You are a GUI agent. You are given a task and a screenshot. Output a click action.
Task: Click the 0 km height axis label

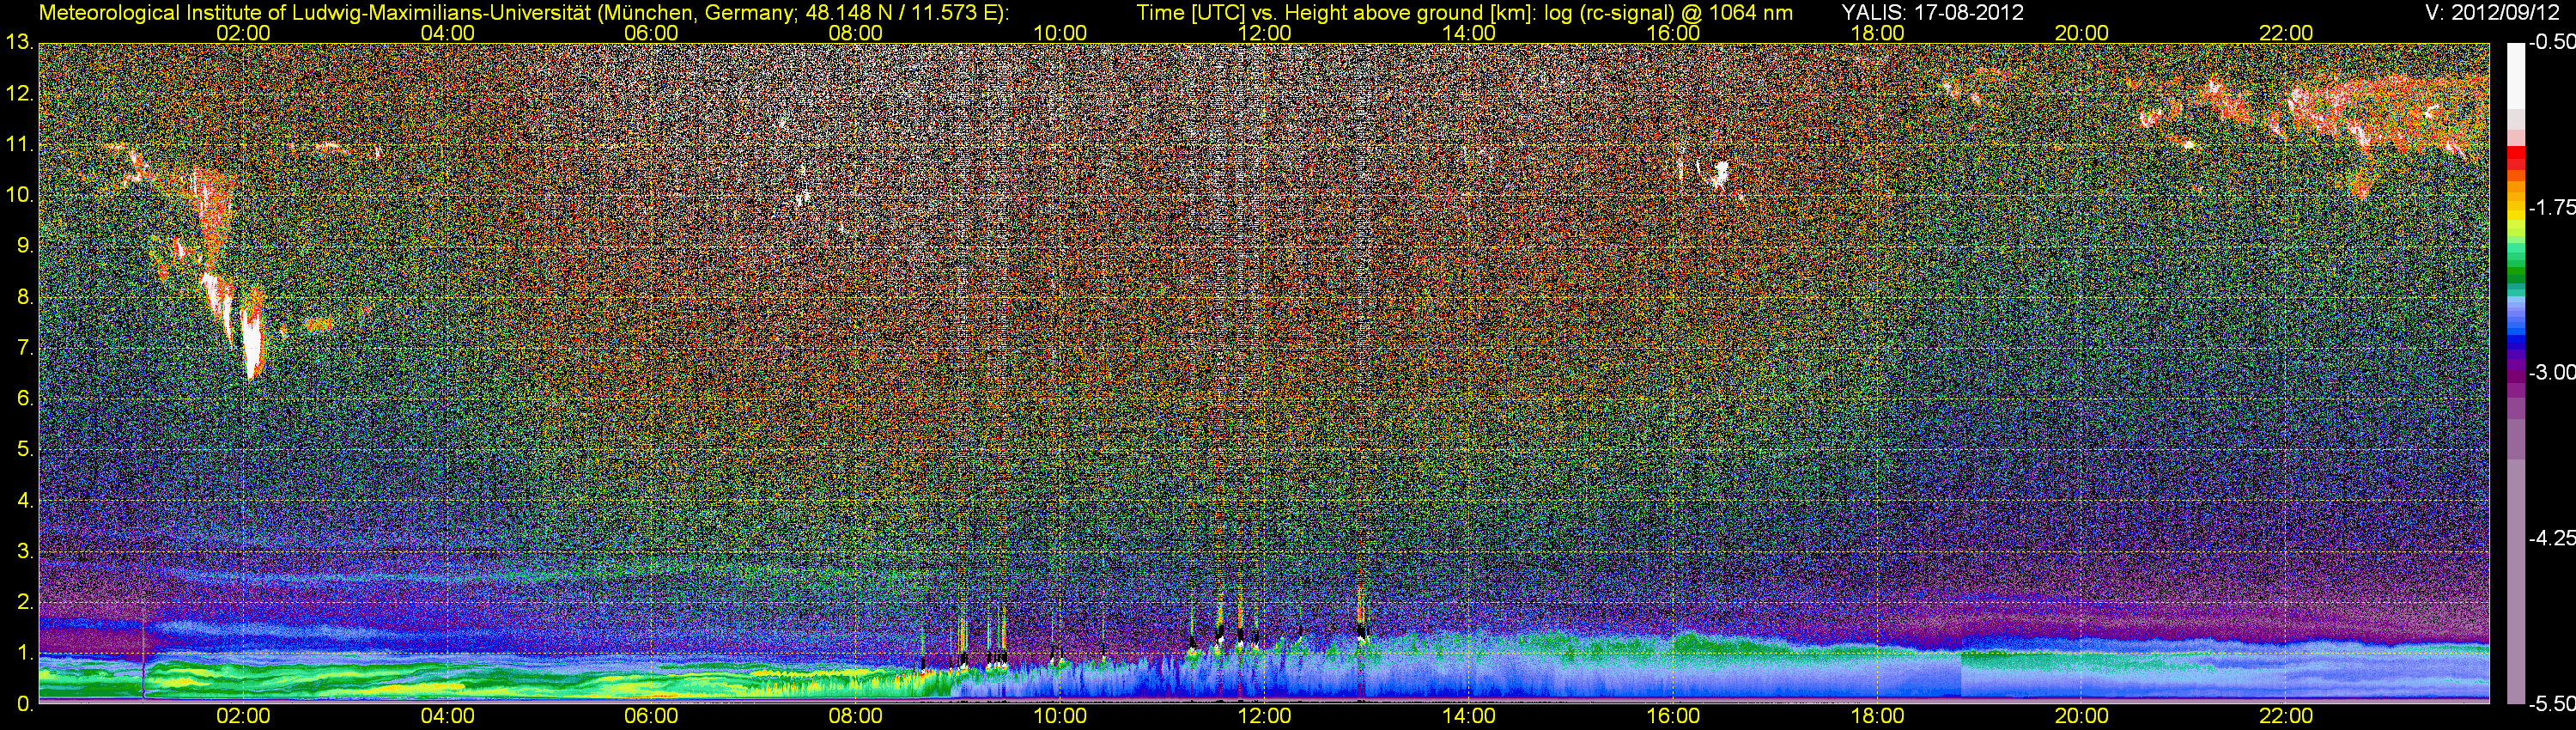click(x=25, y=705)
